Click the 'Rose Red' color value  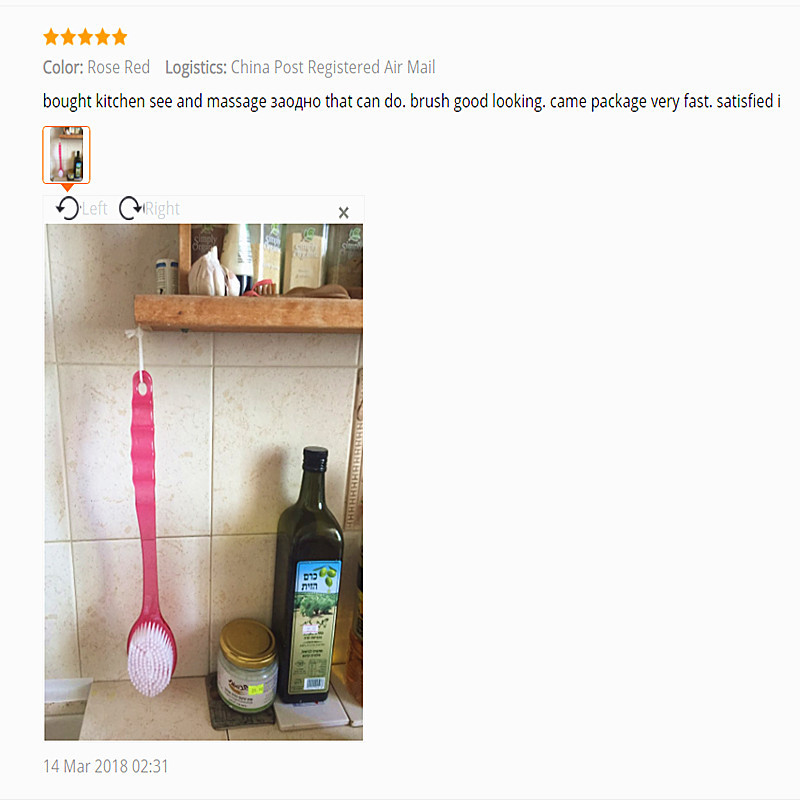click(x=118, y=67)
